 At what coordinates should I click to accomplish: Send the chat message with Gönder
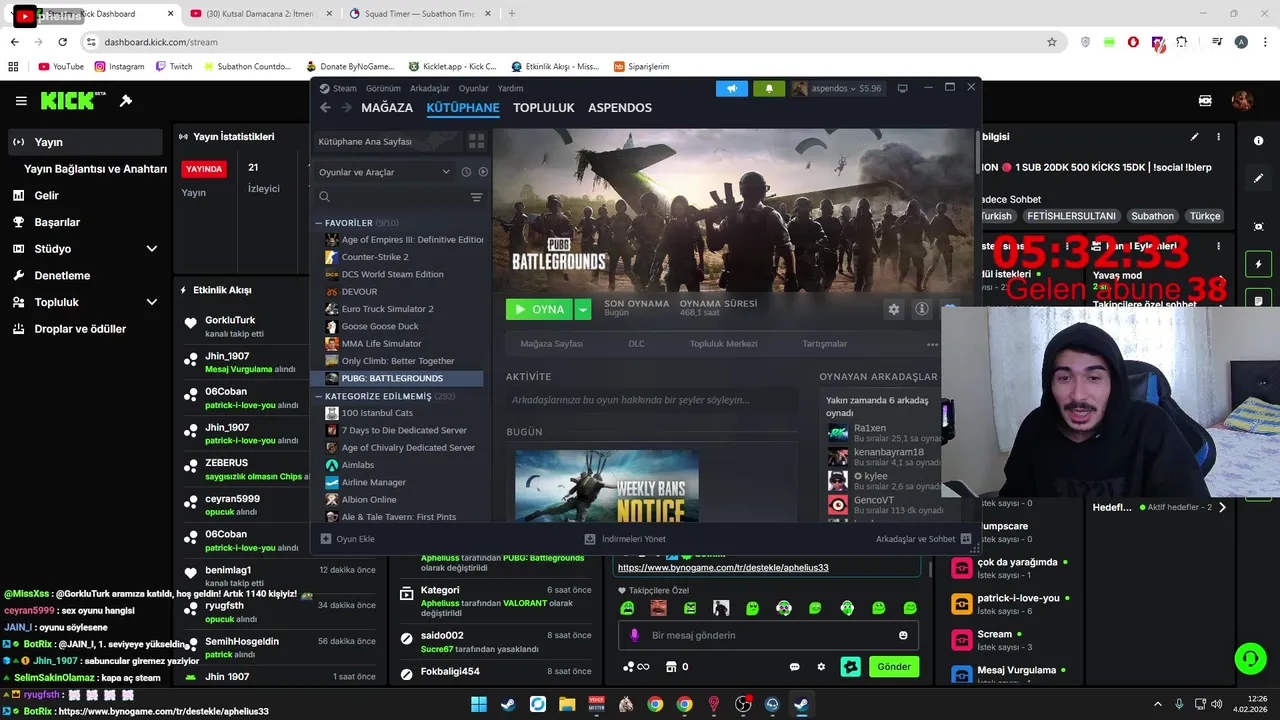(894, 667)
